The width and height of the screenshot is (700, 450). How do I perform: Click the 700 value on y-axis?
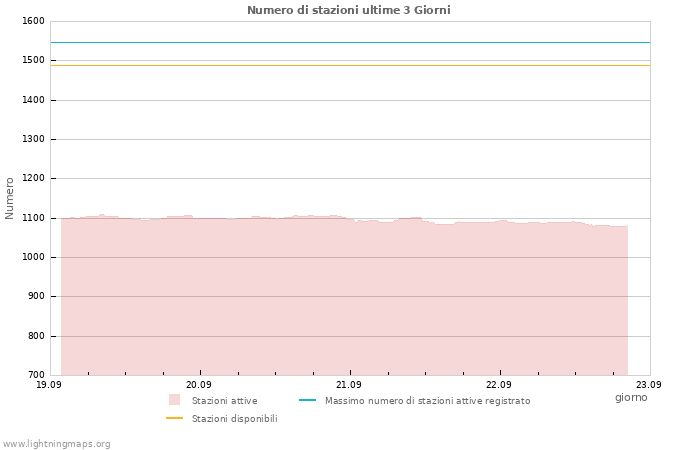pos(36,375)
